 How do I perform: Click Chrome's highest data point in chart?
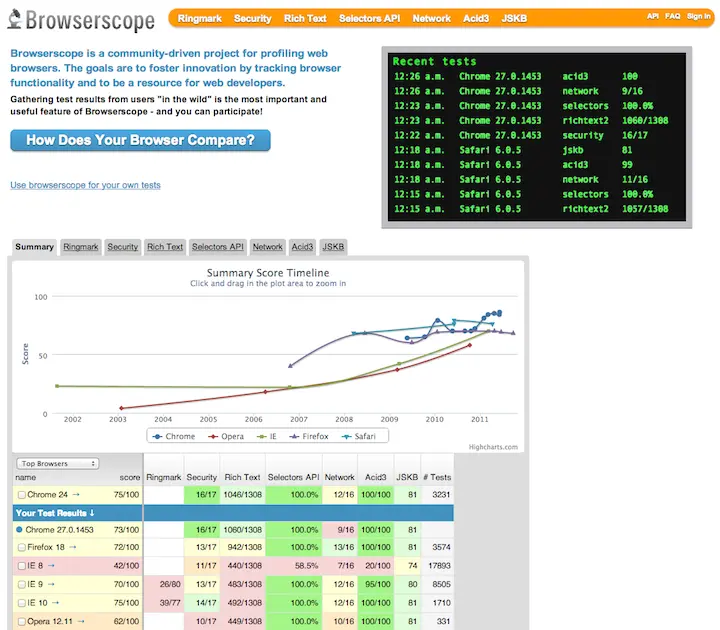[x=500, y=312]
